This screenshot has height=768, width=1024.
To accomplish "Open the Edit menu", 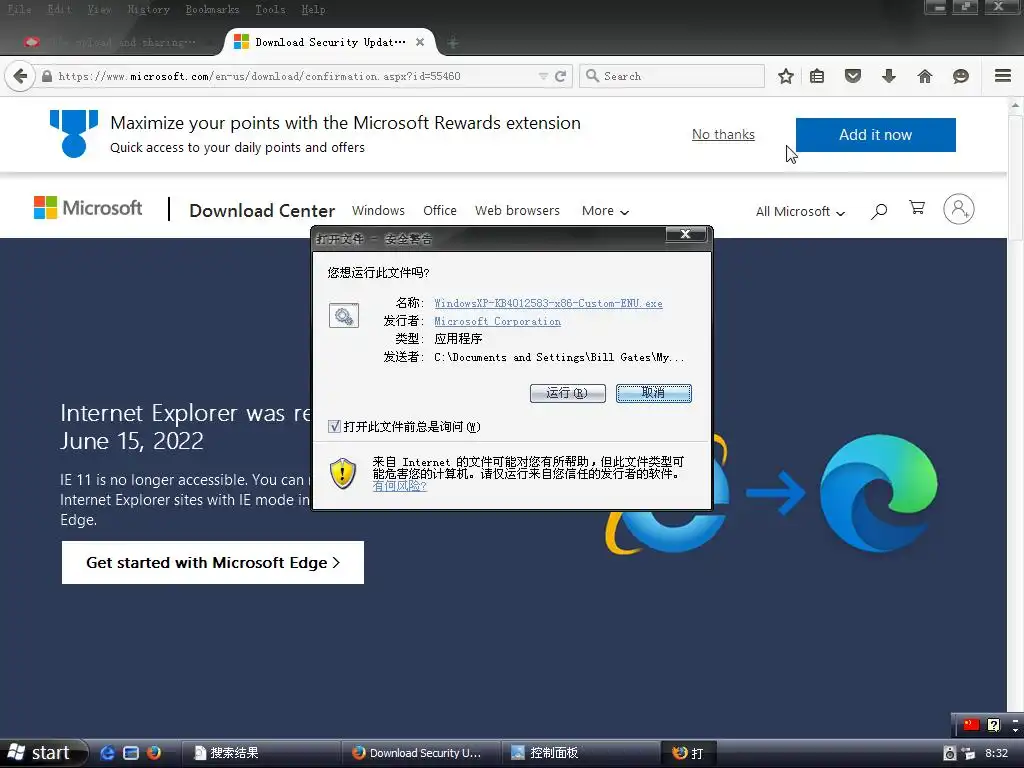I will [59, 9].
